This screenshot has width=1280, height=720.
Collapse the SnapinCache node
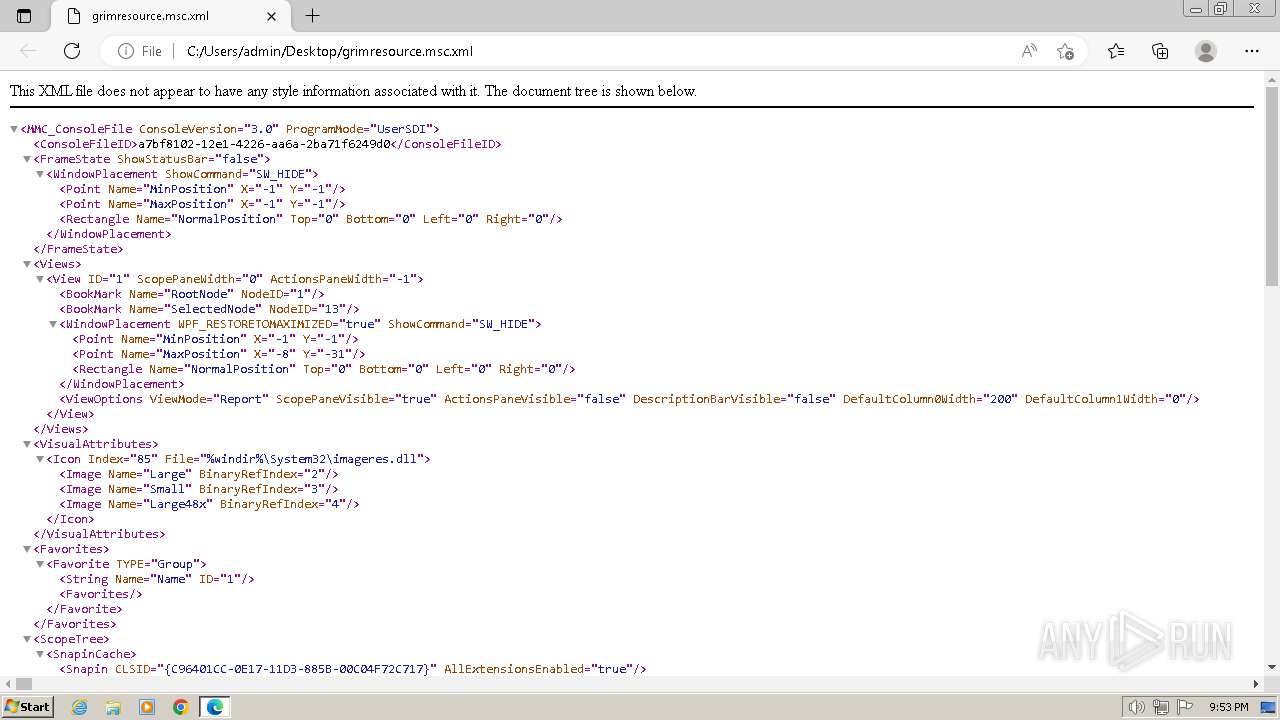40,654
